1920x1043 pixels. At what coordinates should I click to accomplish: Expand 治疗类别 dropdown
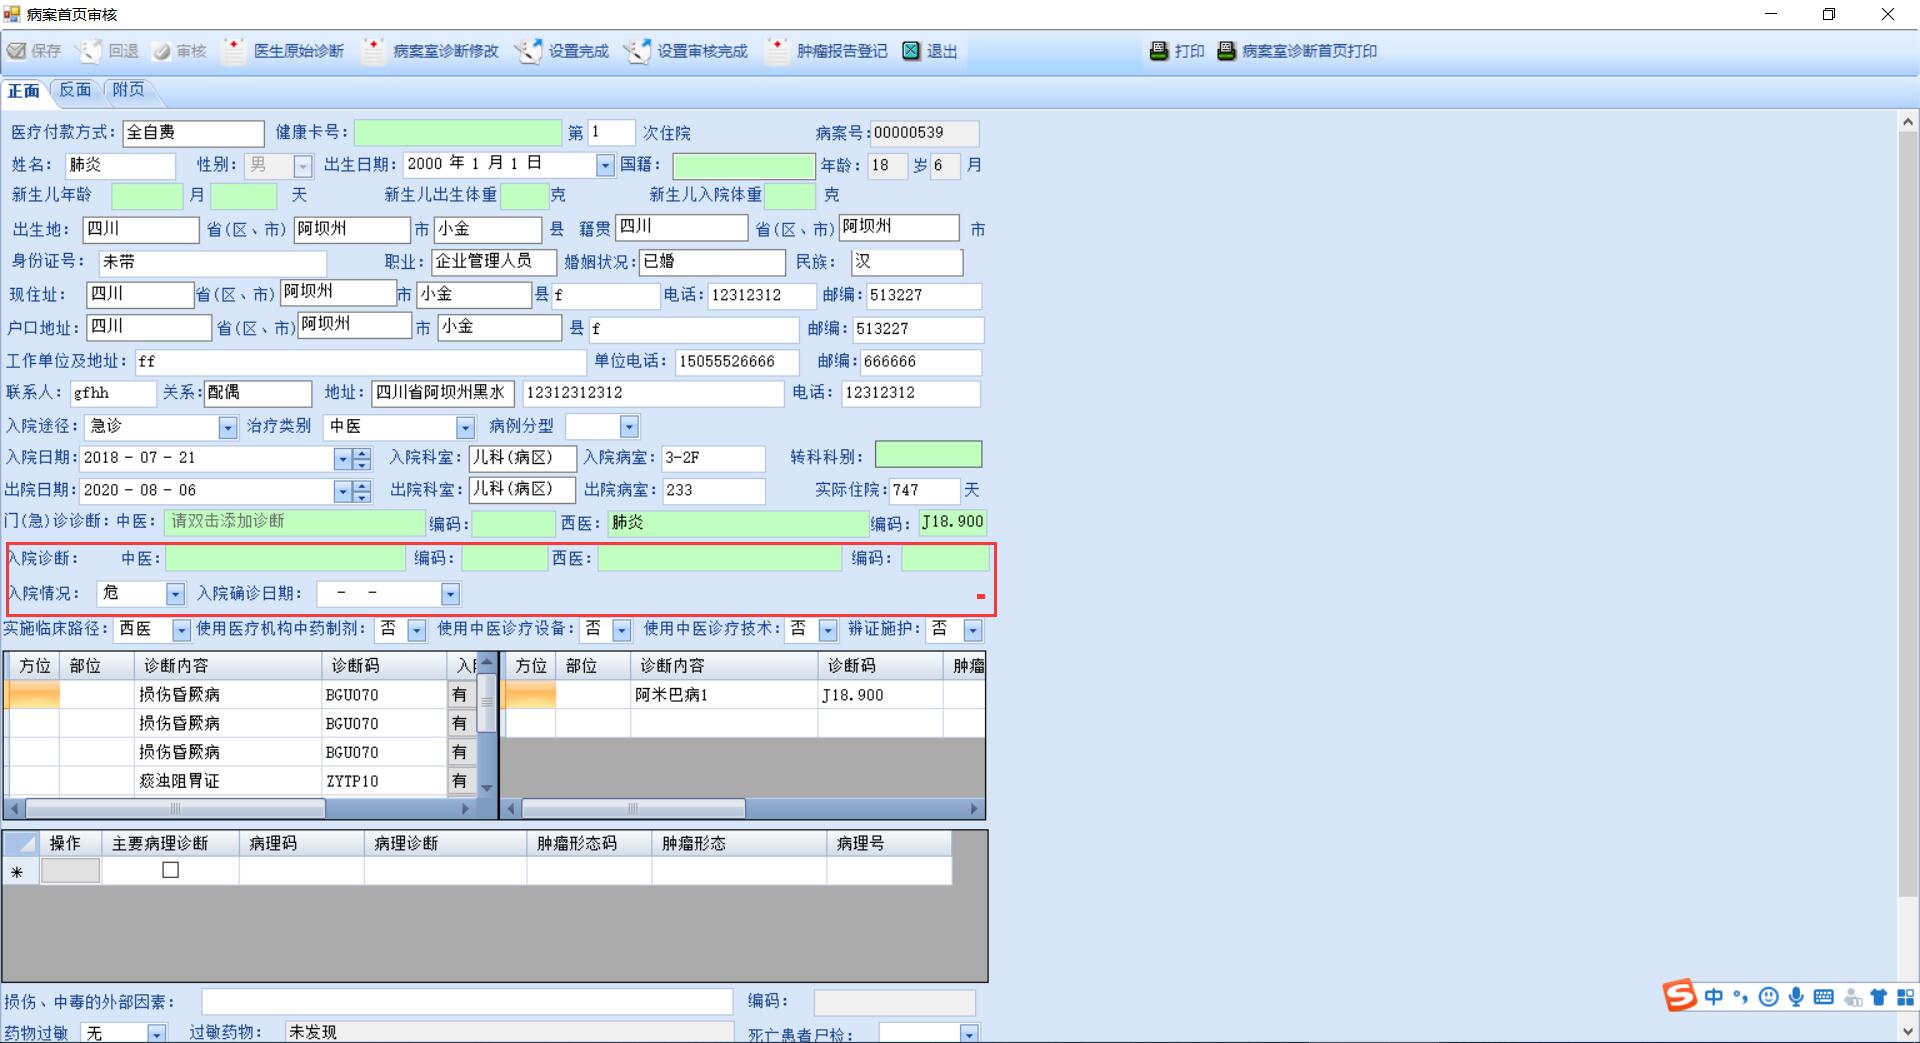465,428
